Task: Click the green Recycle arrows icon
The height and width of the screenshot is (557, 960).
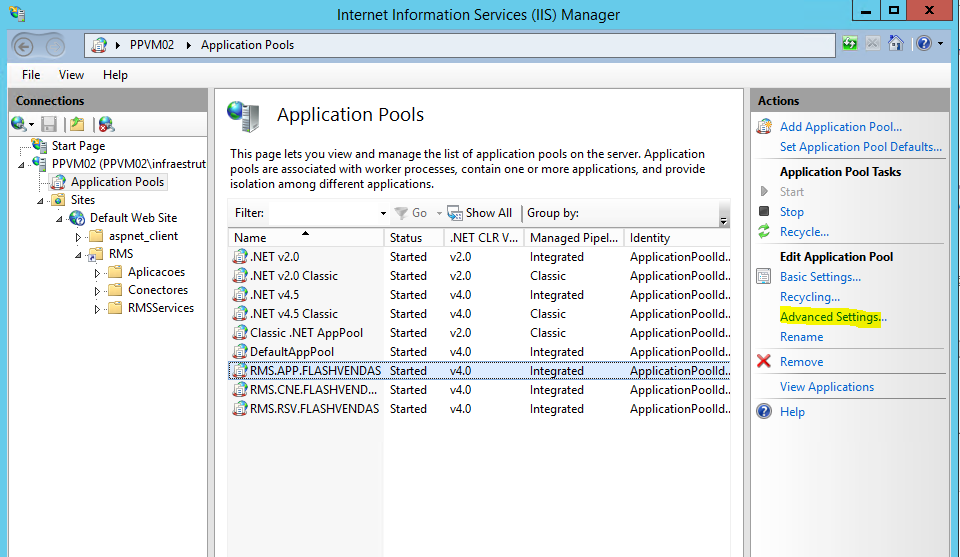Action: tap(764, 232)
